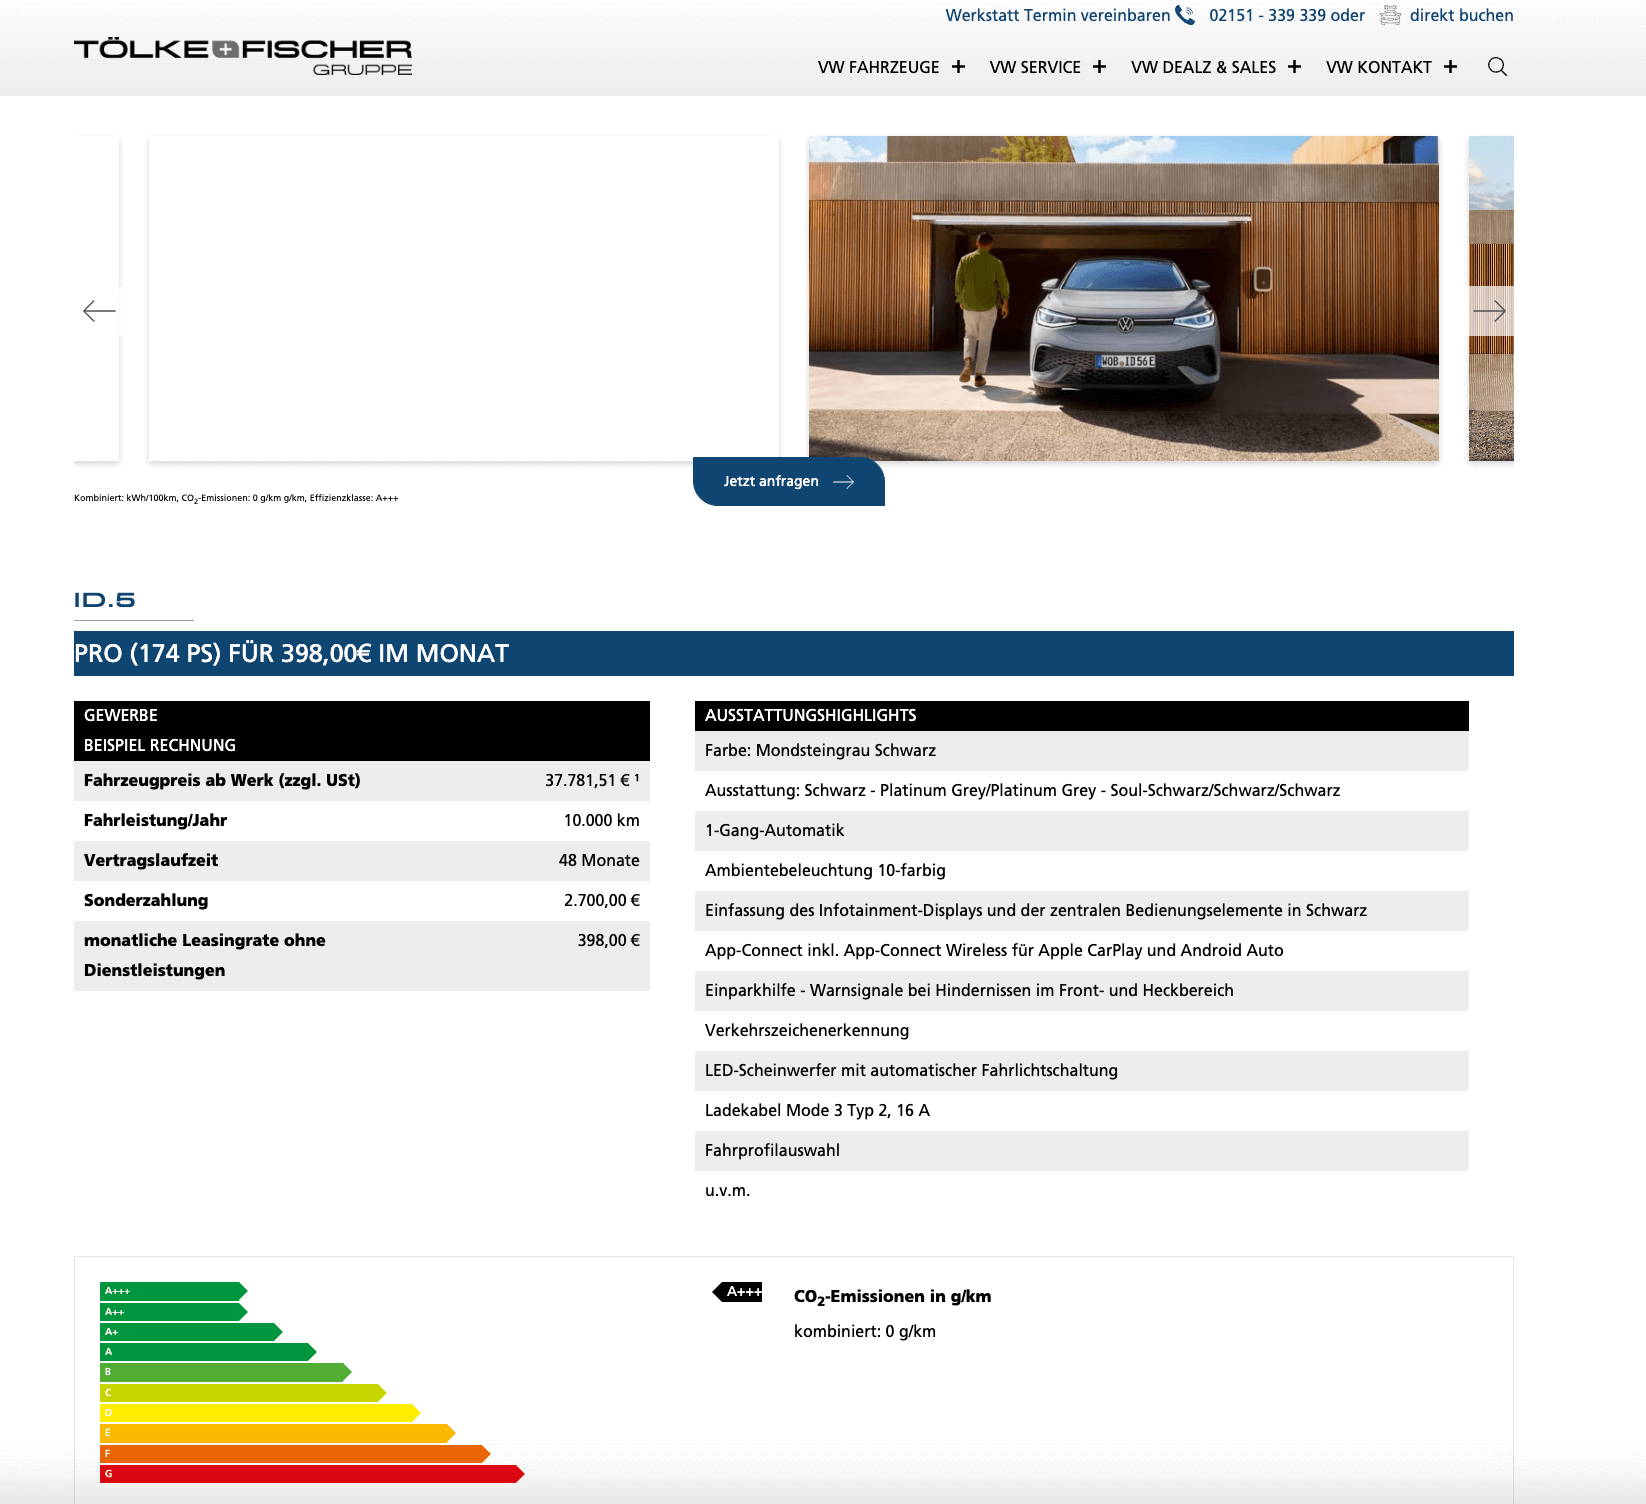Viewport: 1646px width, 1504px height.
Task: Go to previous slide with left arrow
Action: pyautogui.click(x=99, y=311)
